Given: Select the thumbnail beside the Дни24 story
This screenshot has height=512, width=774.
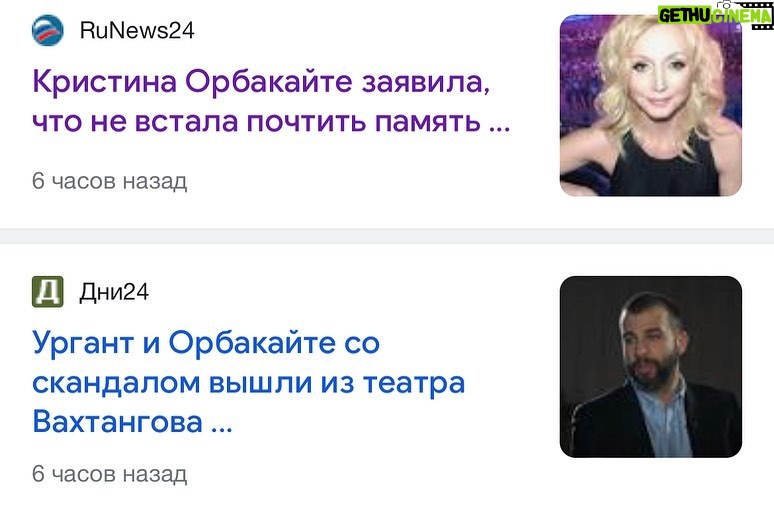Looking at the screenshot, I should coord(651,367).
